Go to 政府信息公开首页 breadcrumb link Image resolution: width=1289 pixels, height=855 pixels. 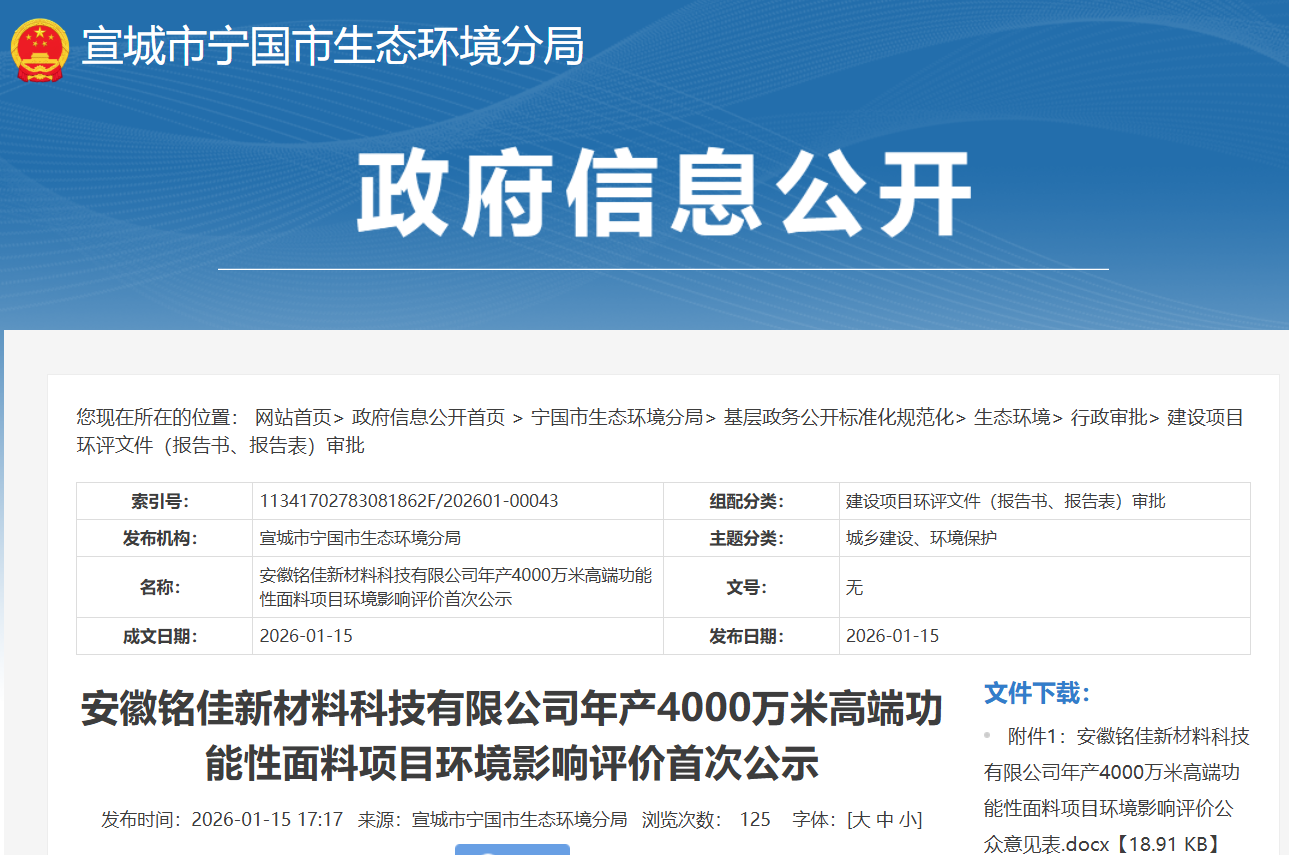pyautogui.click(x=428, y=418)
